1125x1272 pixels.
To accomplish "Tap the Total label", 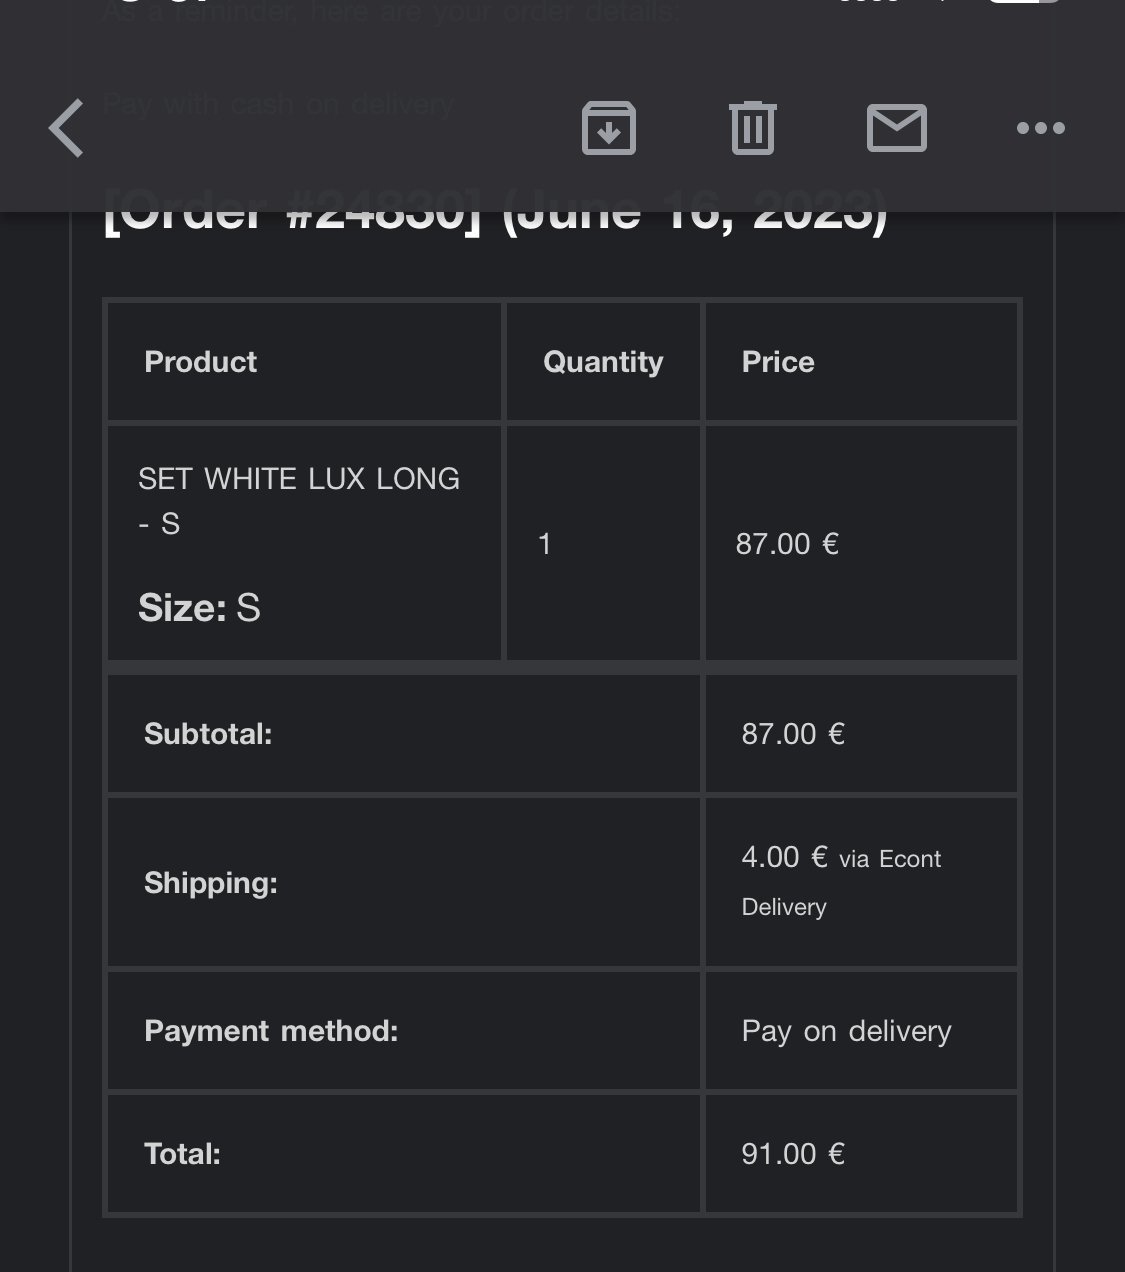I will tap(182, 1154).
